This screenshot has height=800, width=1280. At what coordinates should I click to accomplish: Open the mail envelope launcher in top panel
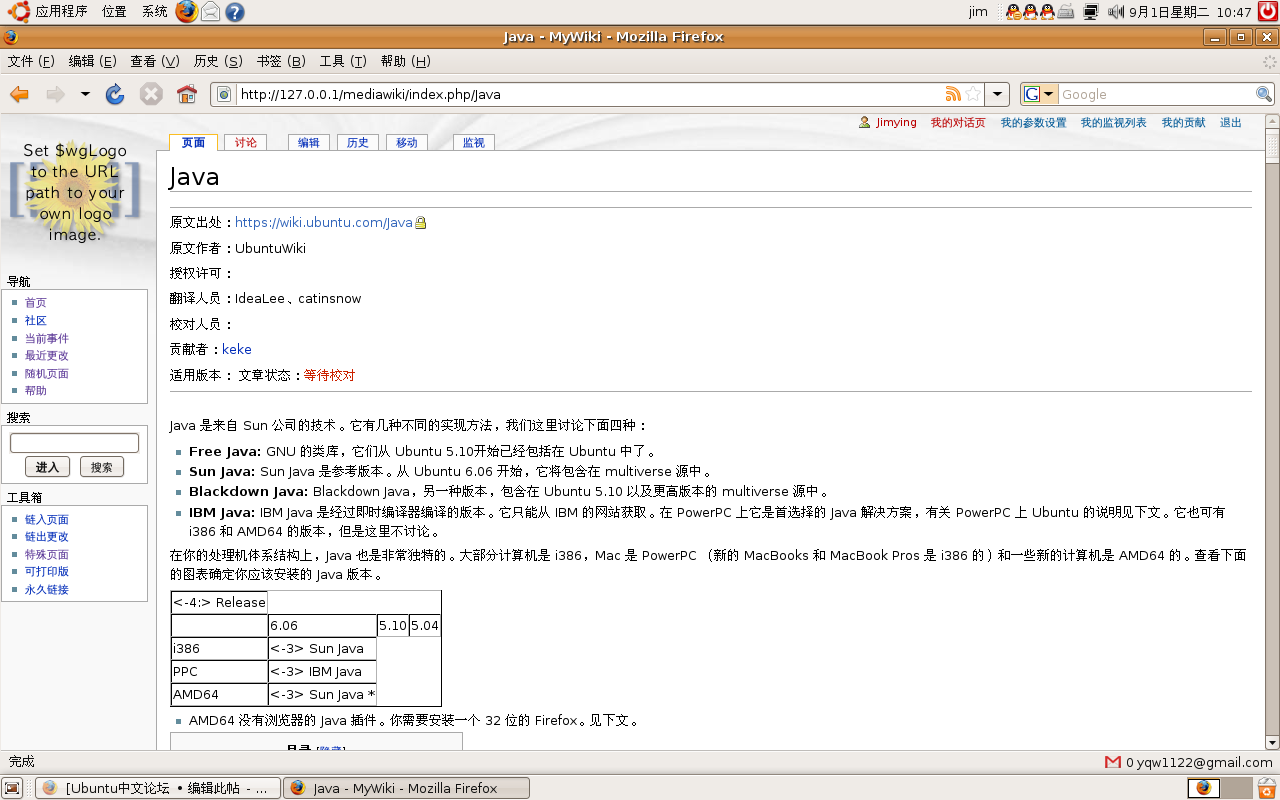pos(211,12)
